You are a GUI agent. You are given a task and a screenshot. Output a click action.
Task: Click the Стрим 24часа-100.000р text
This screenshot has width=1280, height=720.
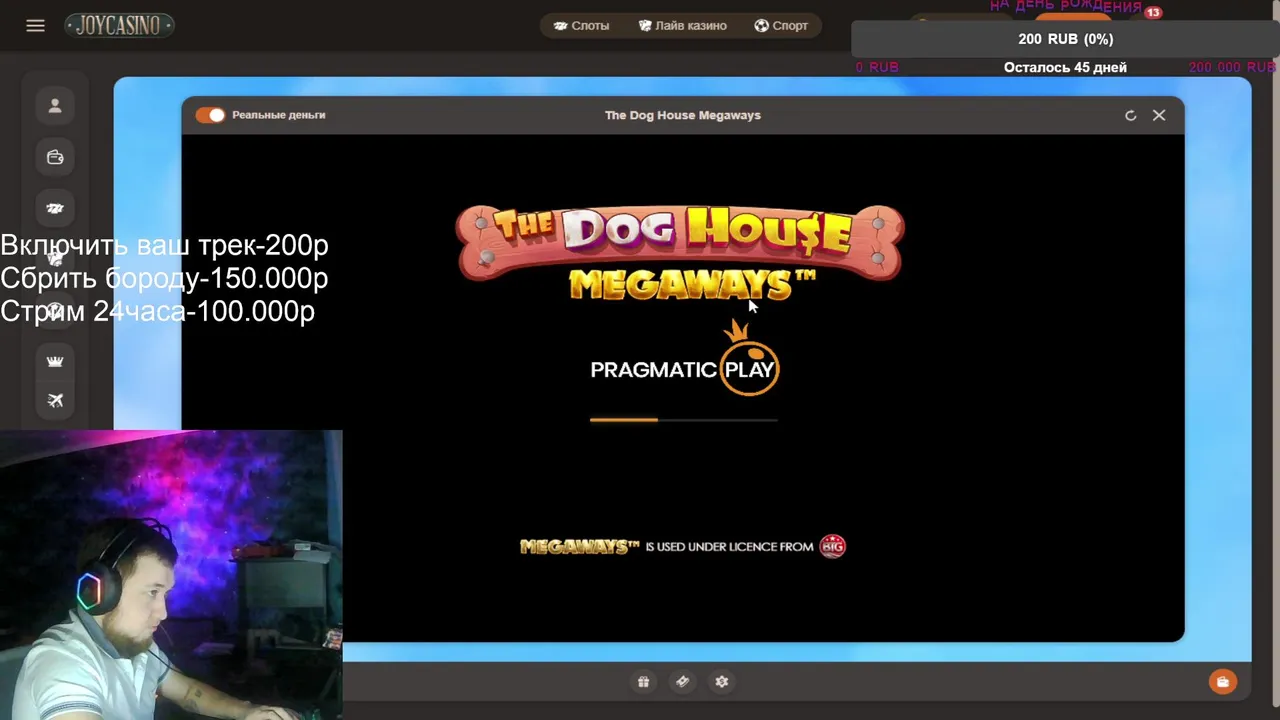pos(157,311)
